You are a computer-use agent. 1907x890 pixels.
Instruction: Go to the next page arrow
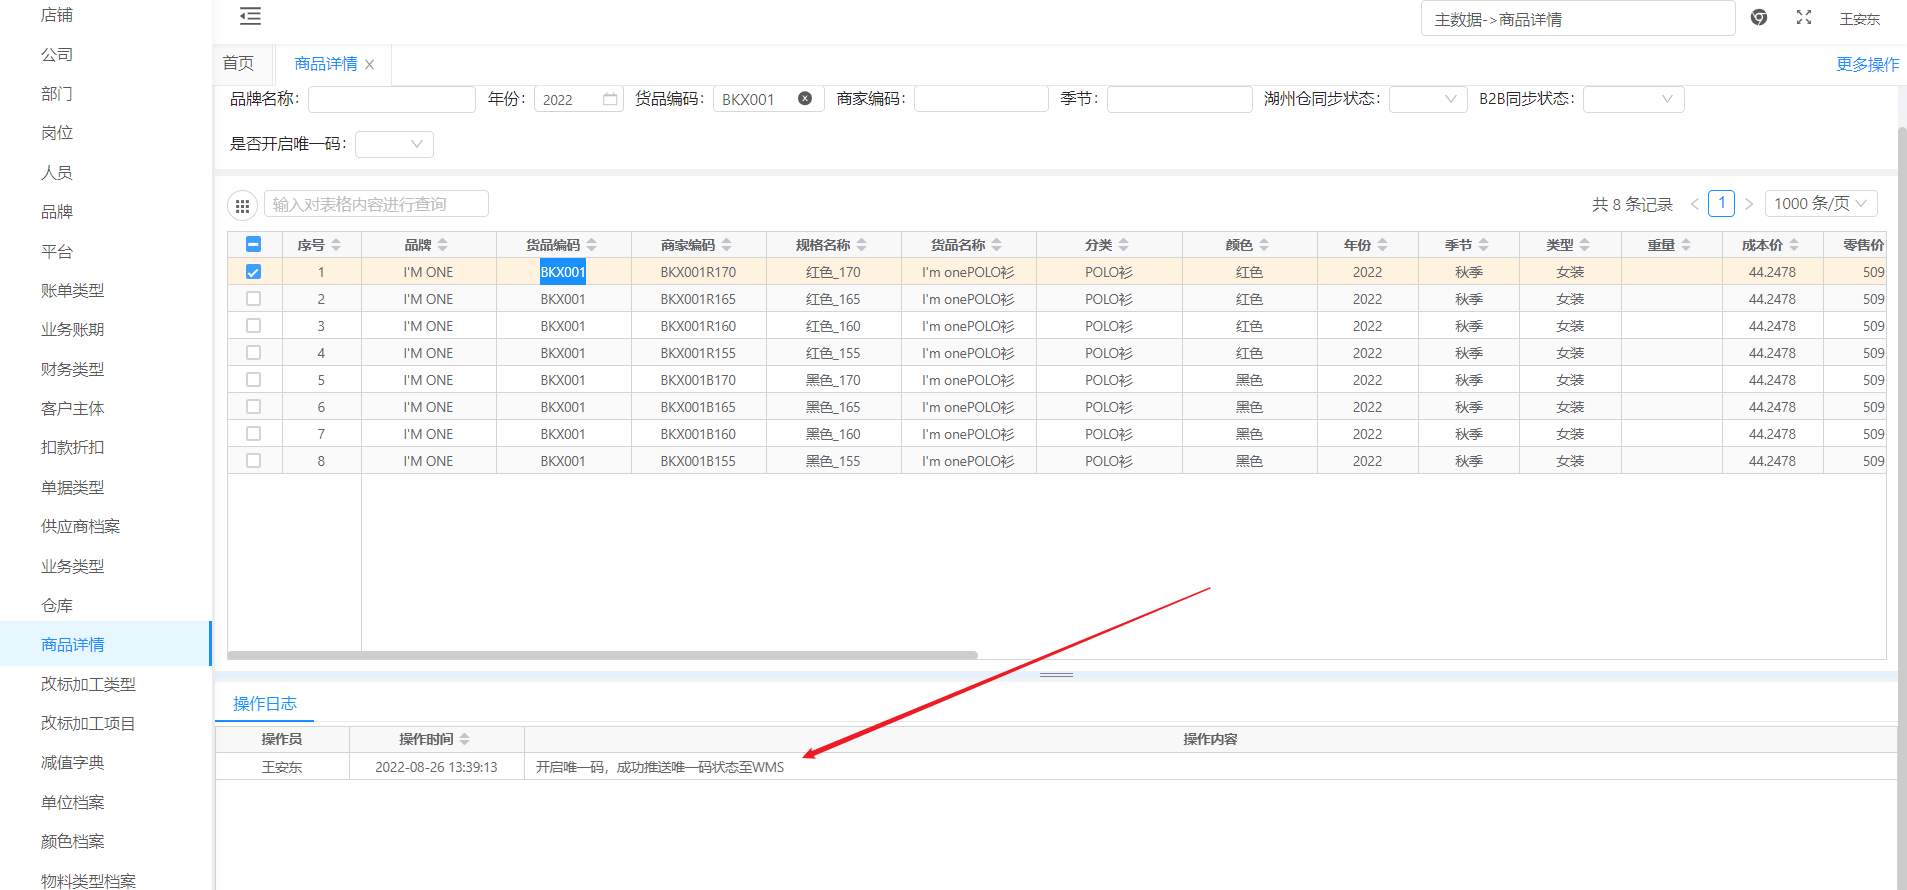[1749, 204]
